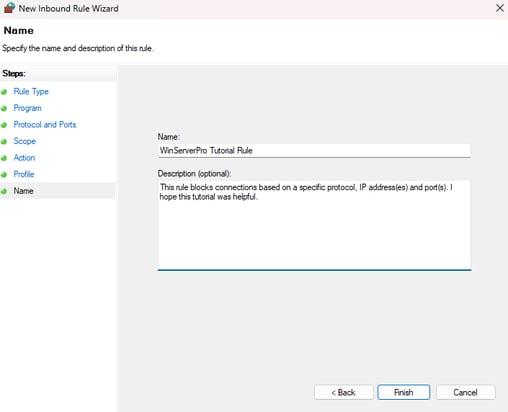Viewport: 508px width, 412px height.
Task: Click the green bullet beside Action
Action: click(4, 158)
